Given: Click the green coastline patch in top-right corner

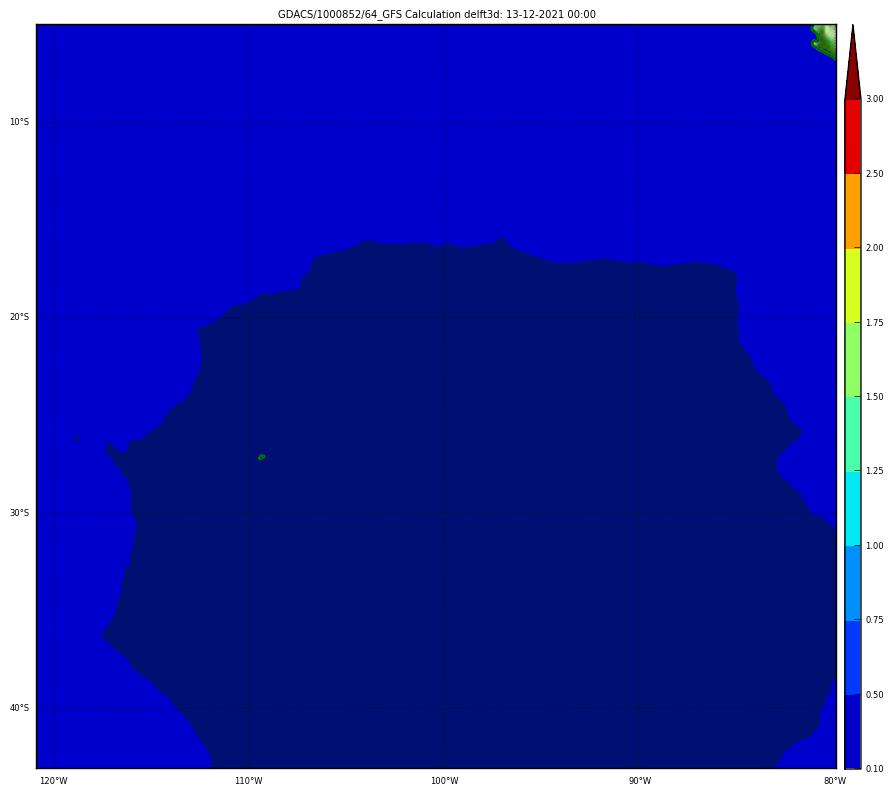Looking at the screenshot, I should pos(823,40).
